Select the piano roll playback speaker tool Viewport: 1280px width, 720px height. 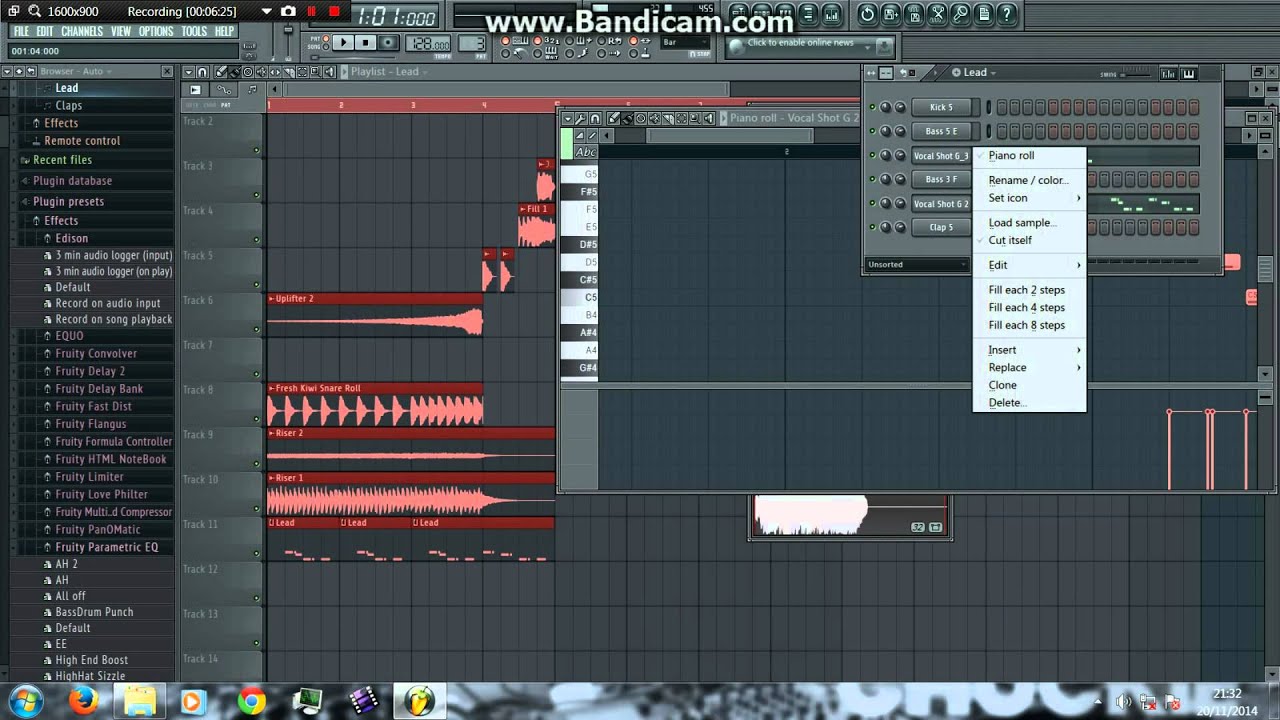708,118
